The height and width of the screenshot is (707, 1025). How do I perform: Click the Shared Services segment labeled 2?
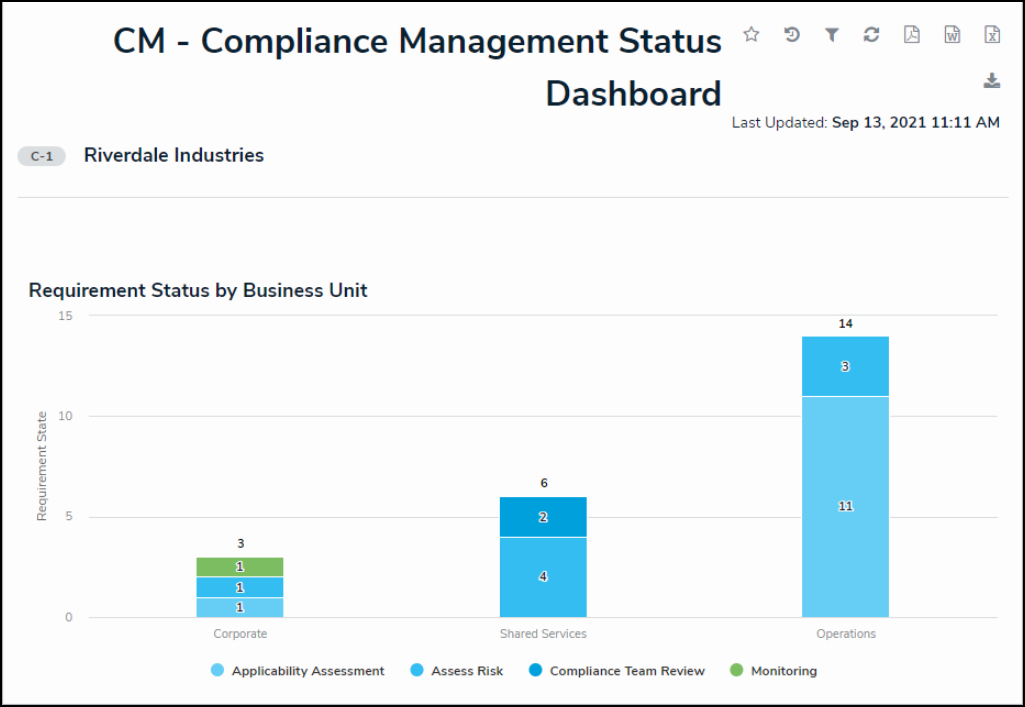pyautogui.click(x=543, y=517)
